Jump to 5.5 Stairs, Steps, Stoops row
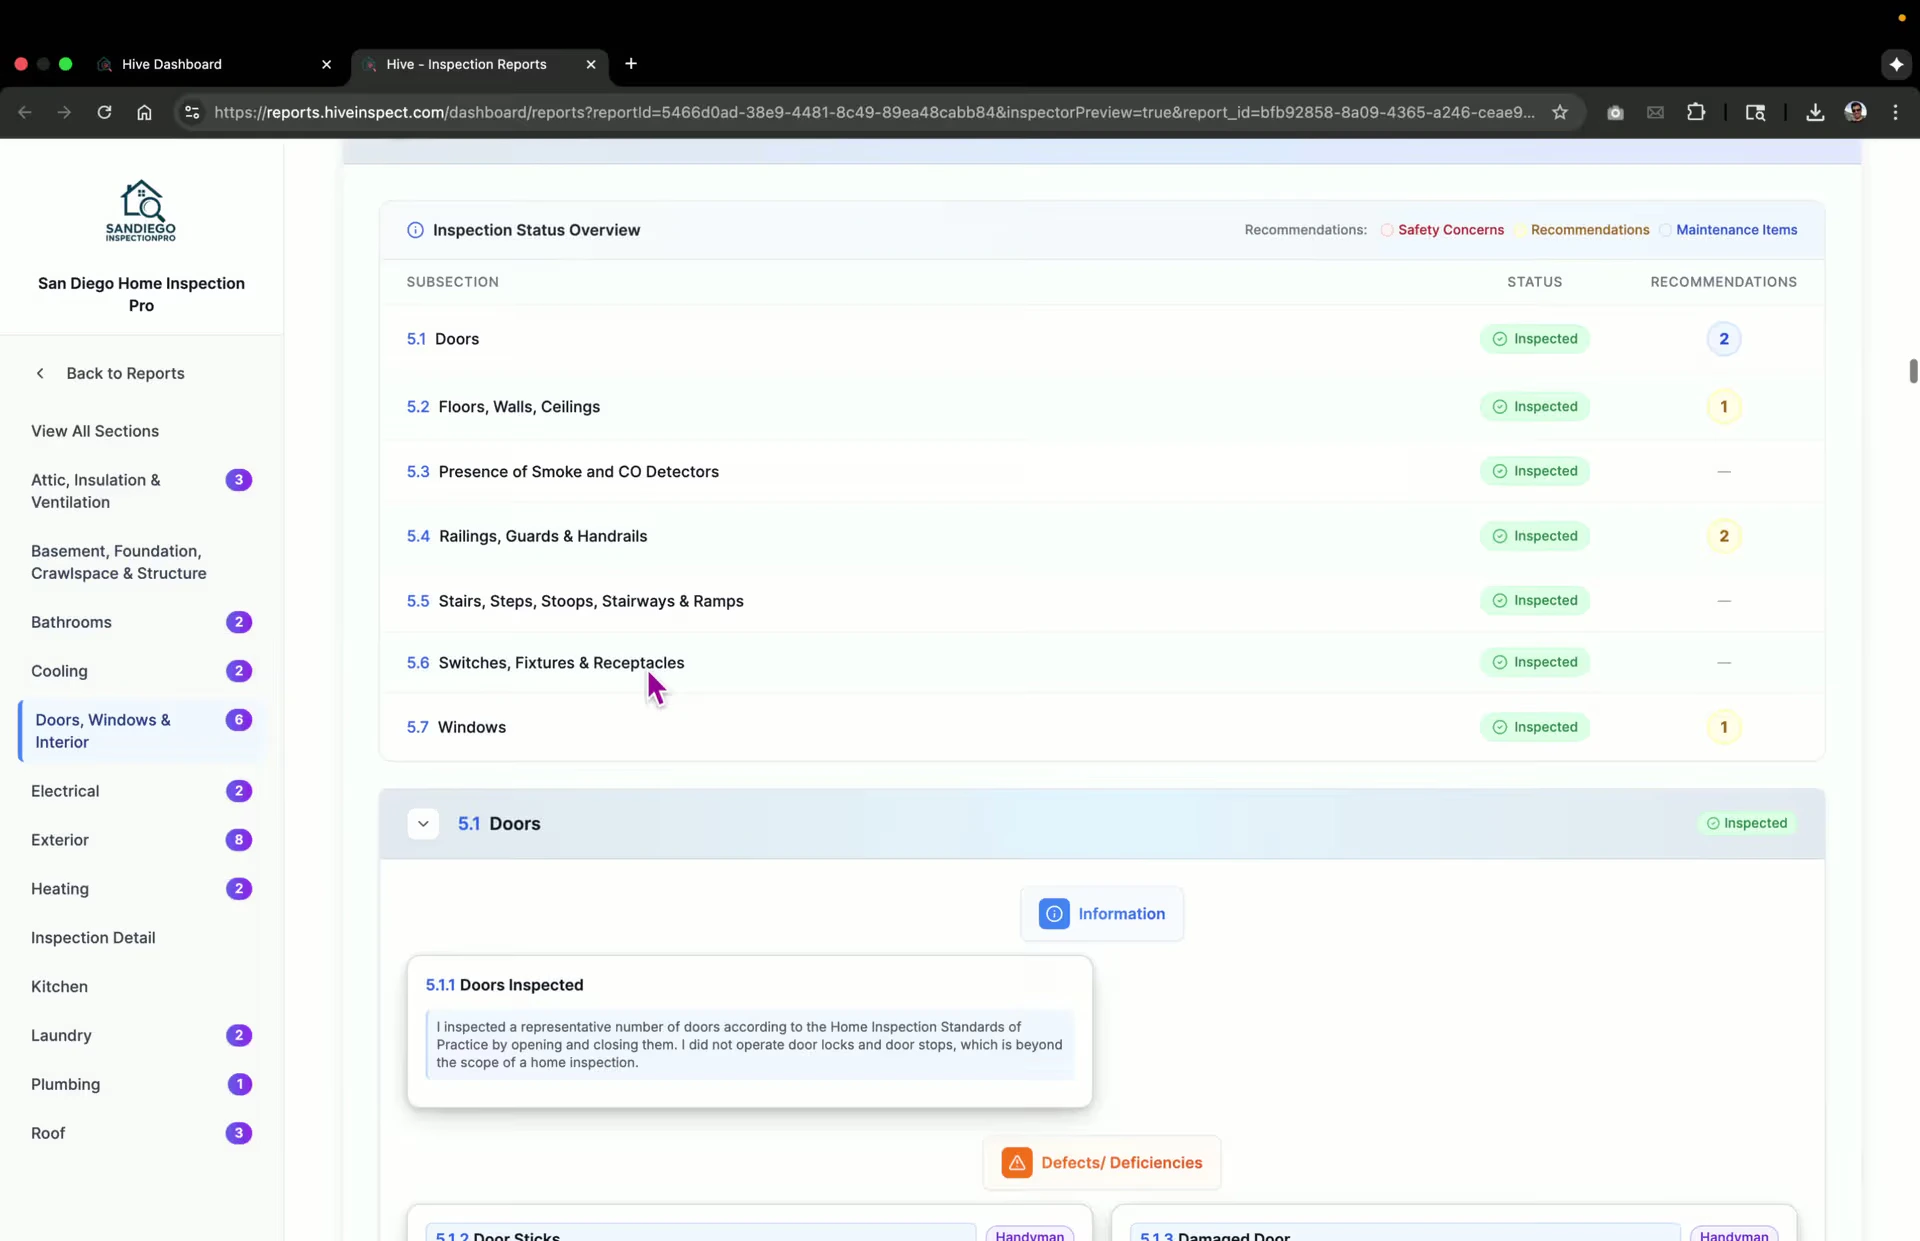 point(1102,601)
